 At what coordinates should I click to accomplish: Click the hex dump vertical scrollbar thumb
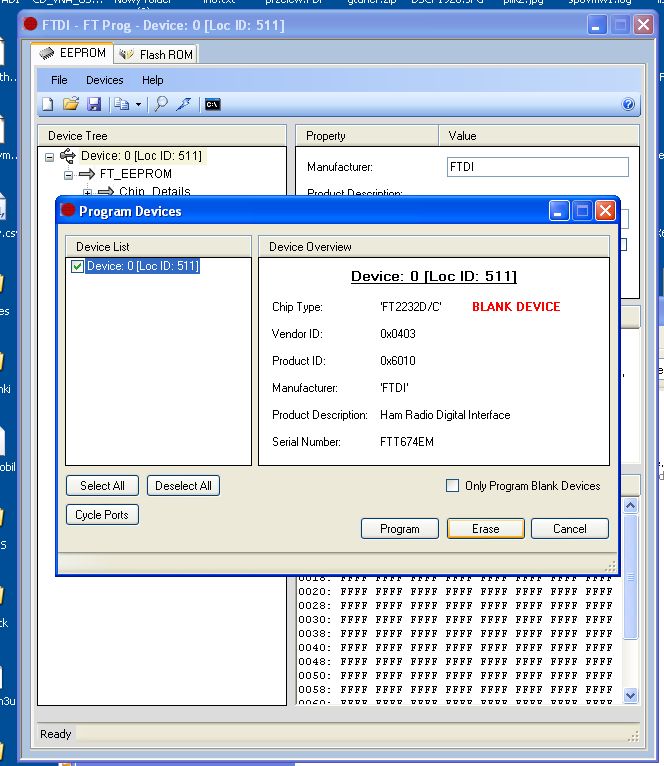(x=631, y=577)
